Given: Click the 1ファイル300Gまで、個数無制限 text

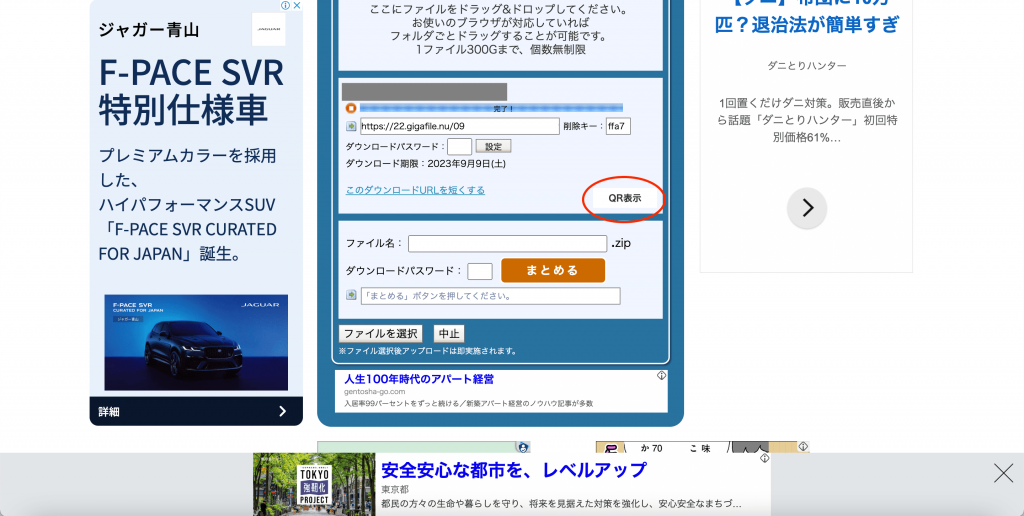Looking at the screenshot, I should point(500,50).
